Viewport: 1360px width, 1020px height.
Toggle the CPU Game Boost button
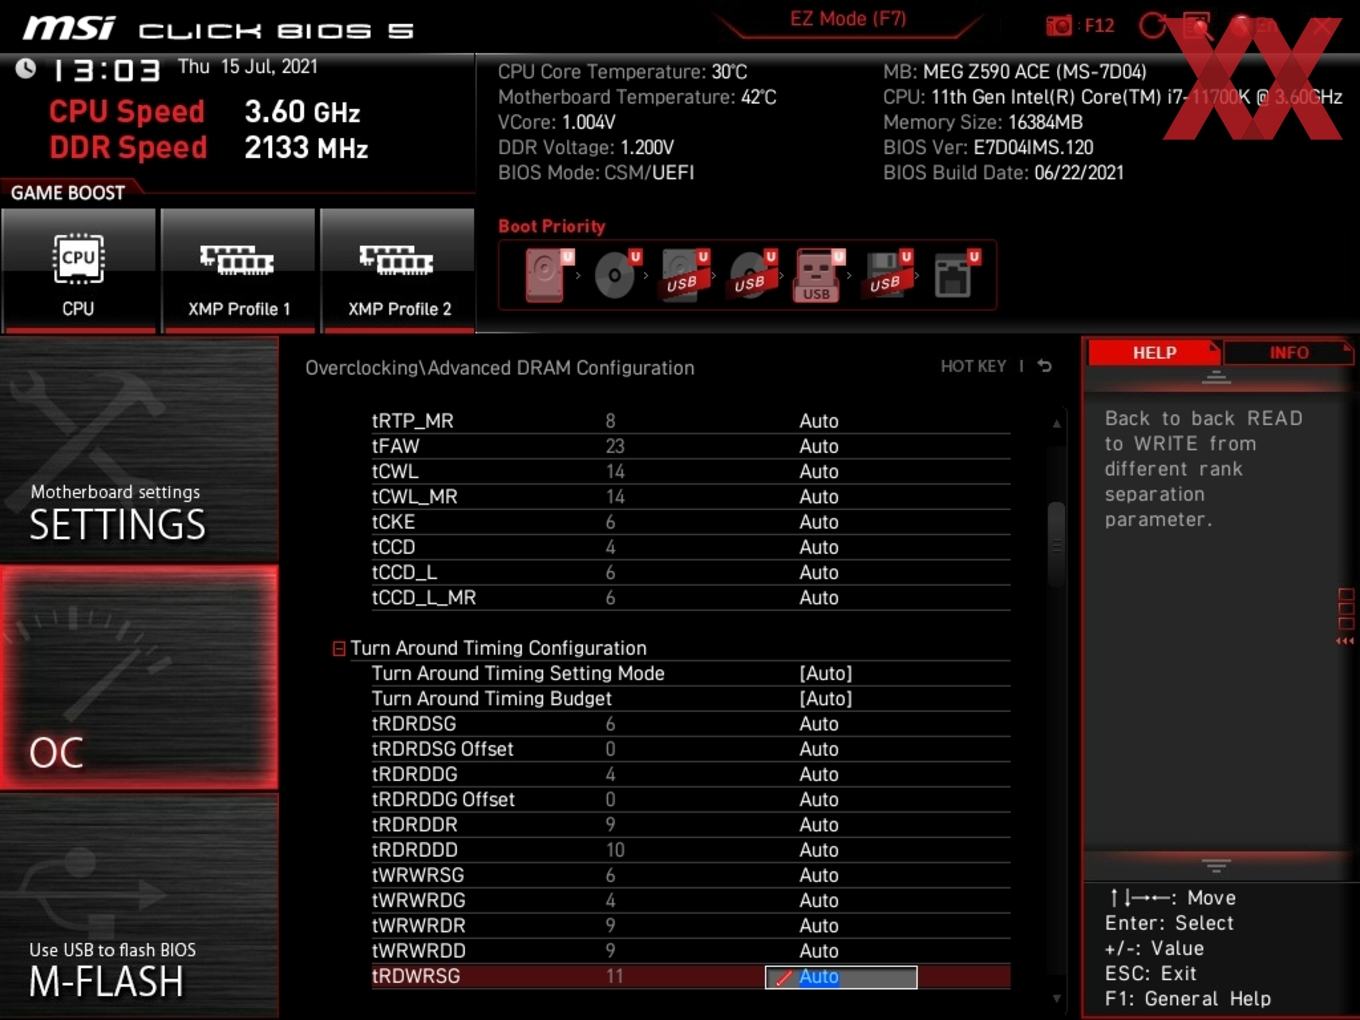pyautogui.click(x=78, y=269)
